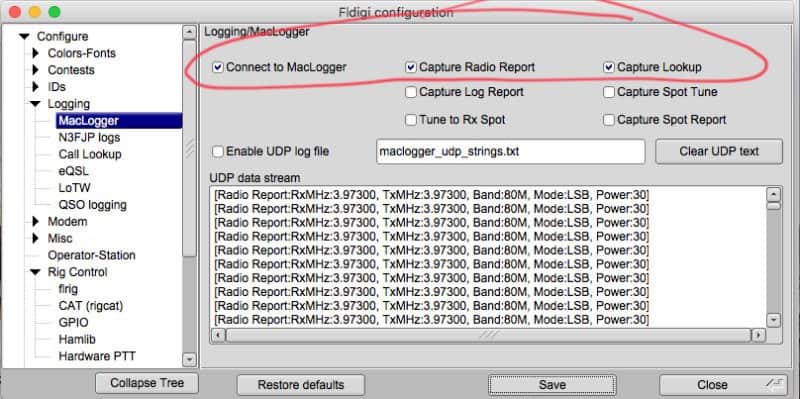Click the Collapse Tree button

point(147,383)
